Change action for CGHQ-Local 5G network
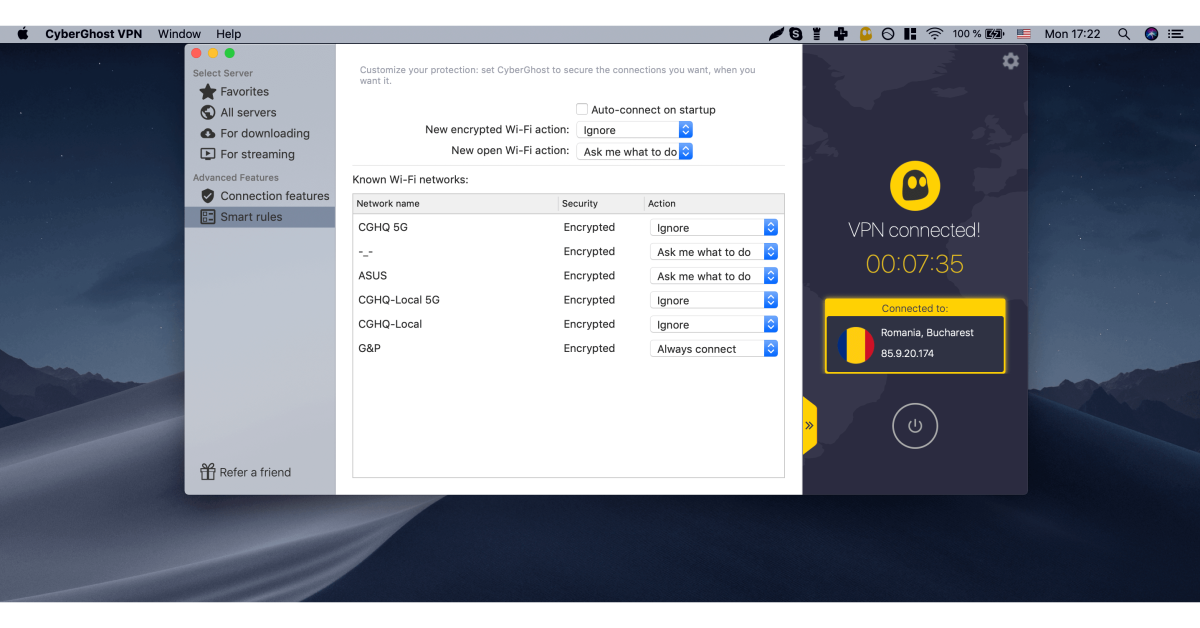1200x628 pixels. tap(714, 300)
